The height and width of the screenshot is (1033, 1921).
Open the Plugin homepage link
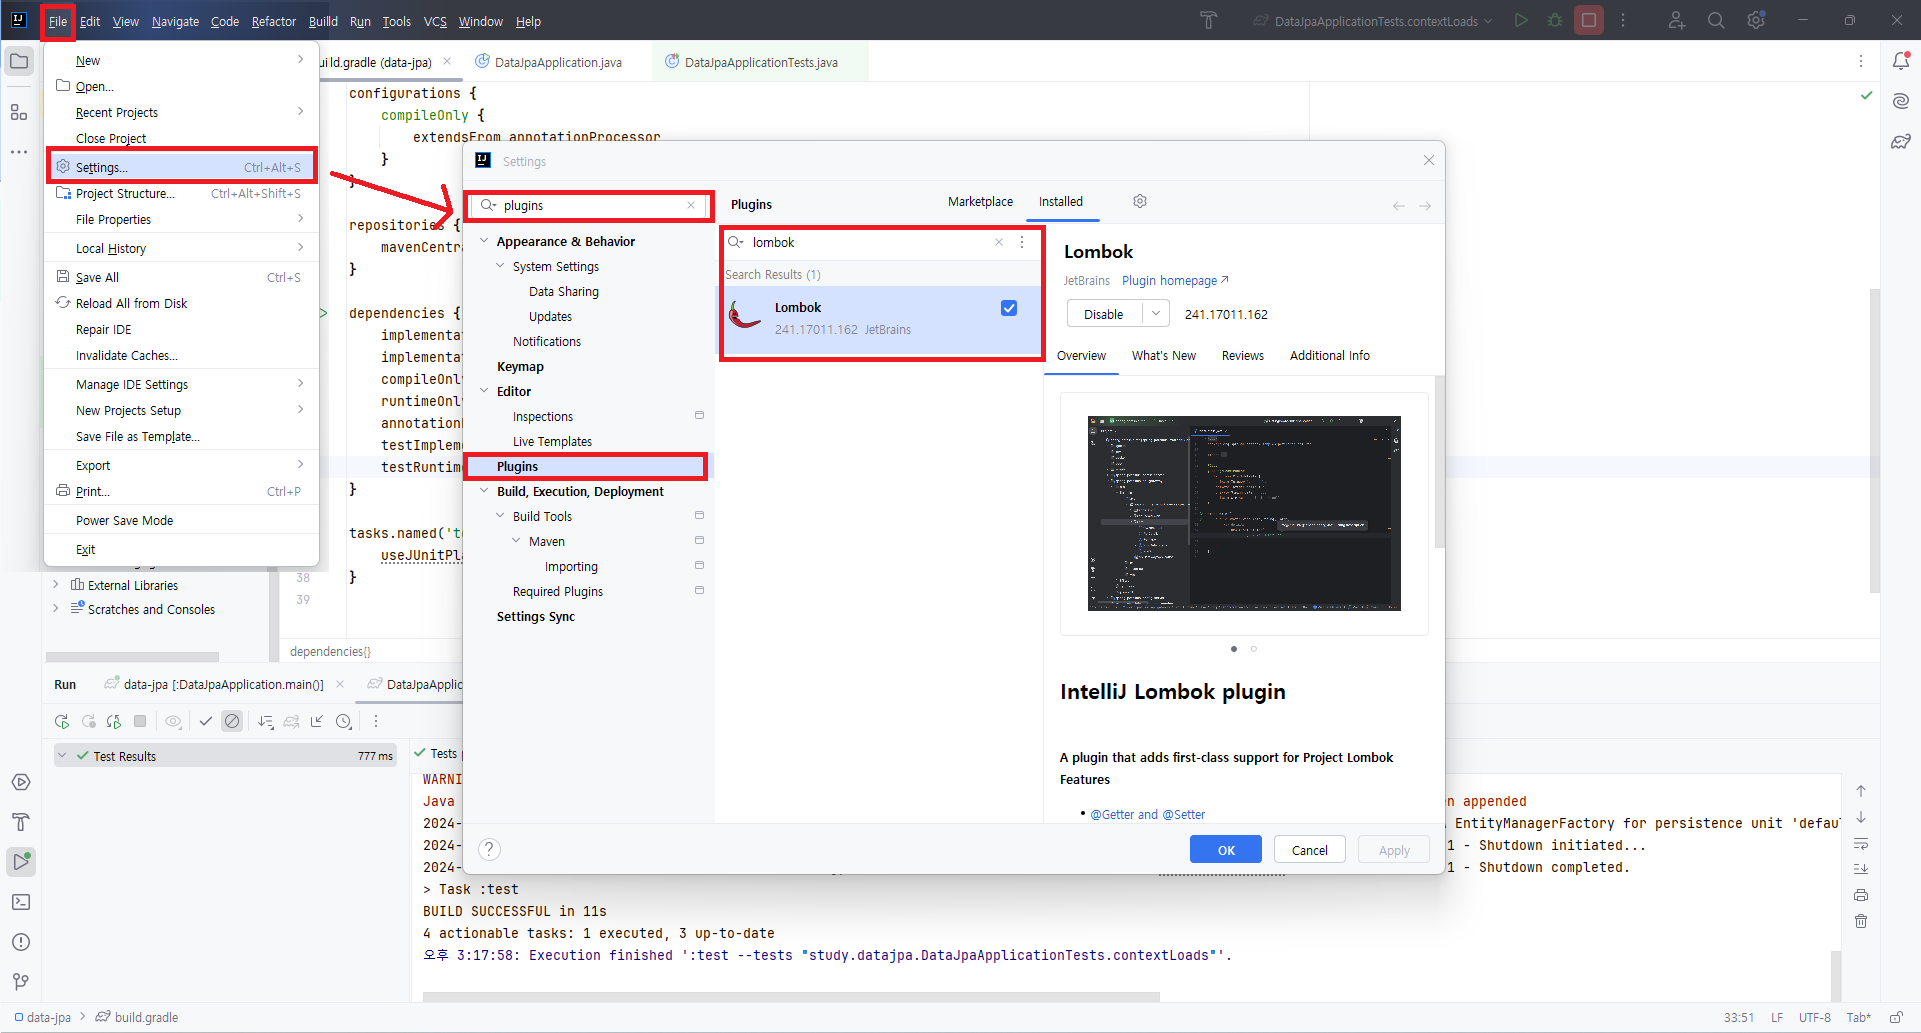[1175, 280]
